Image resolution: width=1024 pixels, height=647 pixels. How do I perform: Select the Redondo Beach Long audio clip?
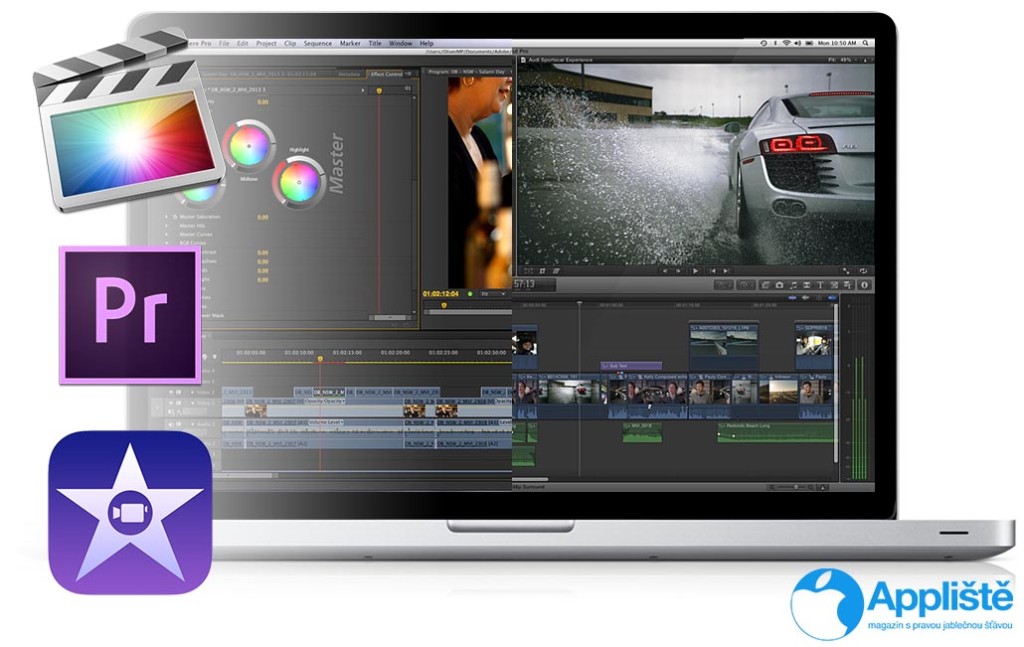(776, 432)
